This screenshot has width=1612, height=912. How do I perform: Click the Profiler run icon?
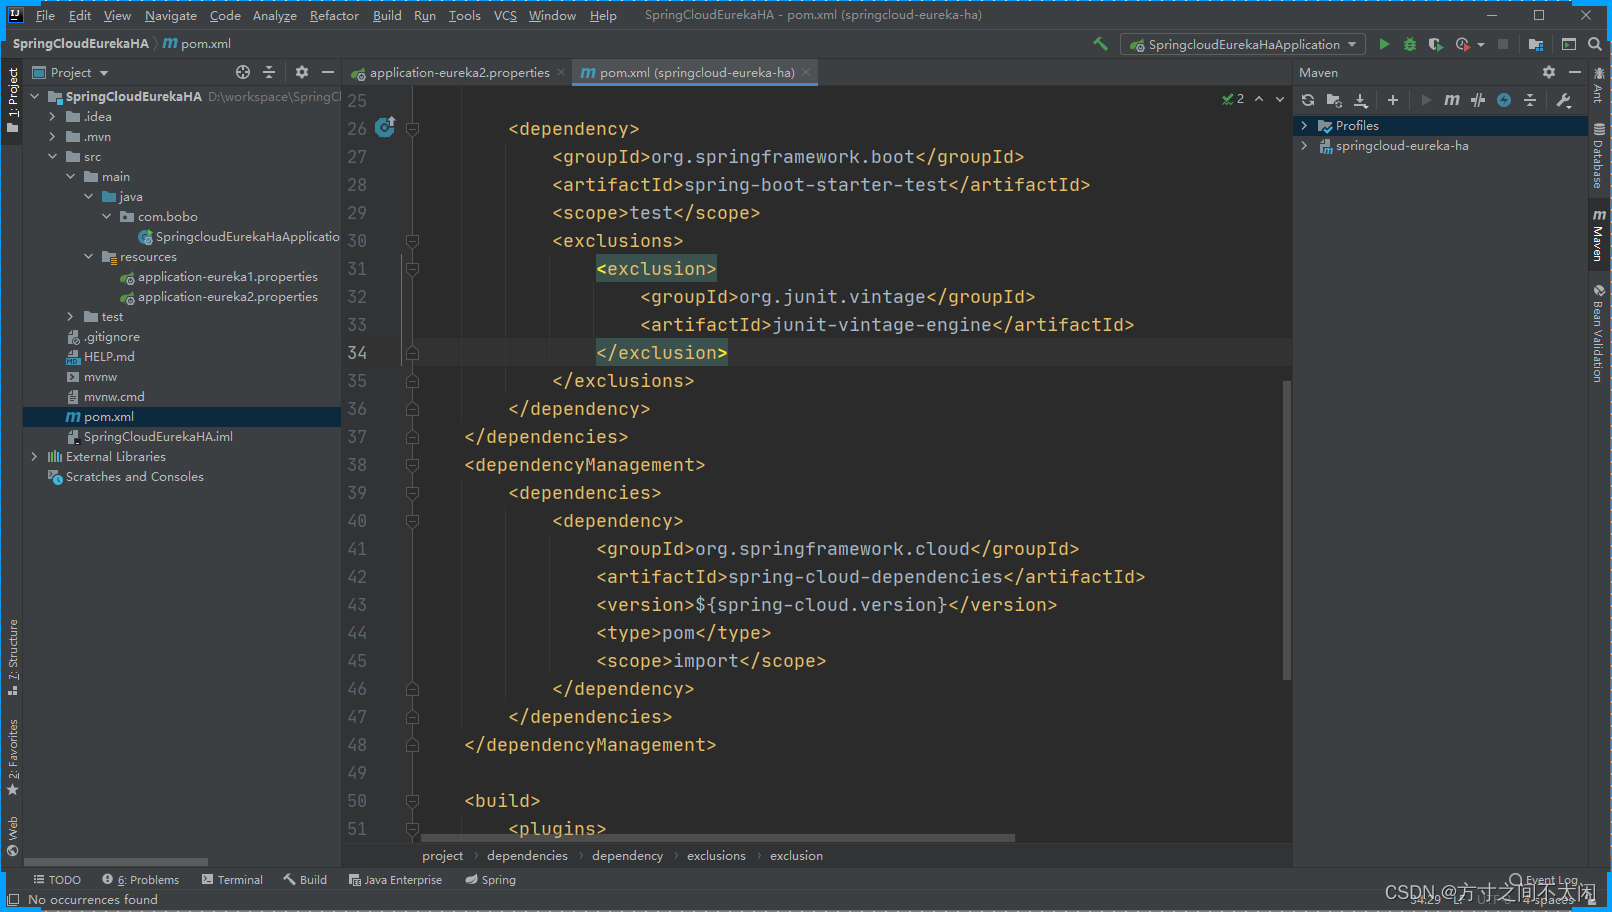[x=1463, y=44]
